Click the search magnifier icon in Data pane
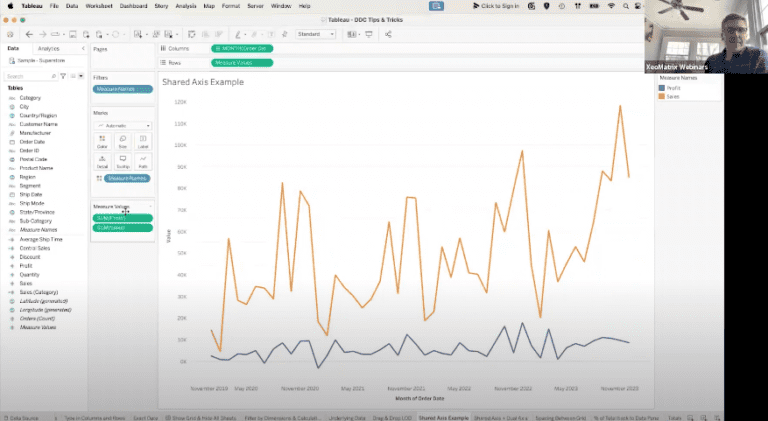The image size is (768, 421). click(x=54, y=76)
